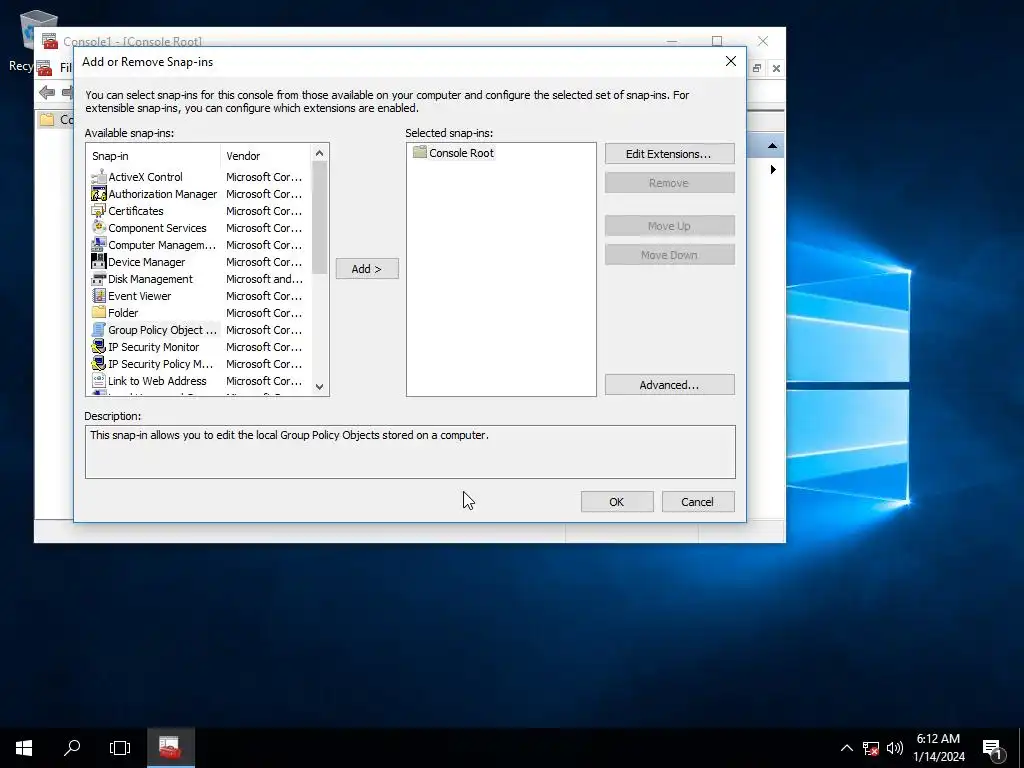Click the Certificates snap-in icon

[x=99, y=210]
